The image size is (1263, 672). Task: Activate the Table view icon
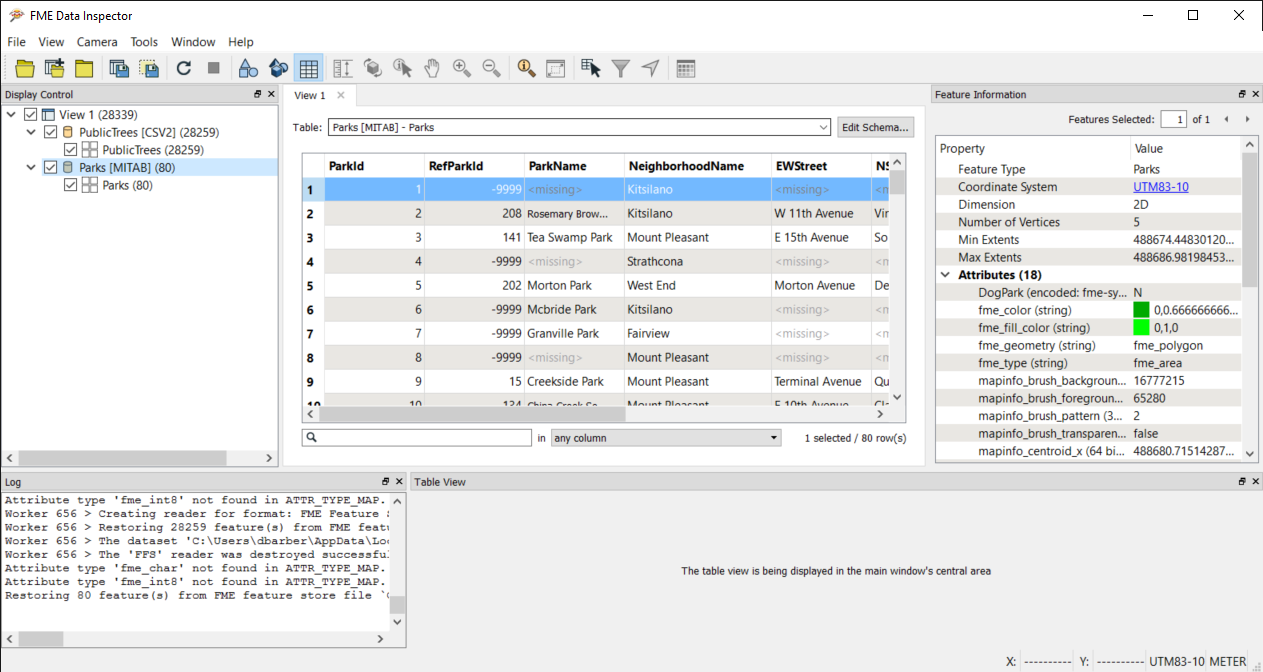[x=309, y=68]
